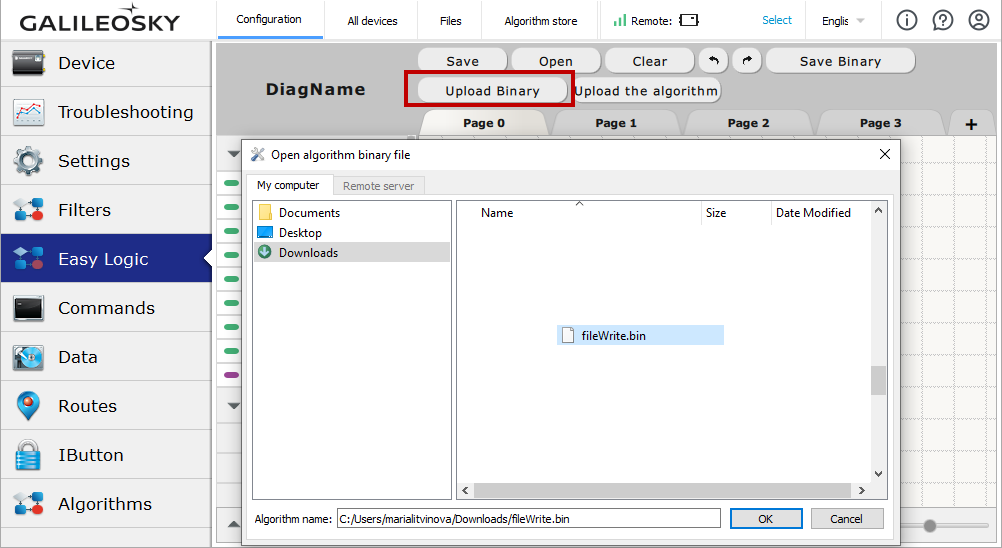Open the help question mark icon
The image size is (1002, 548).
(x=942, y=20)
